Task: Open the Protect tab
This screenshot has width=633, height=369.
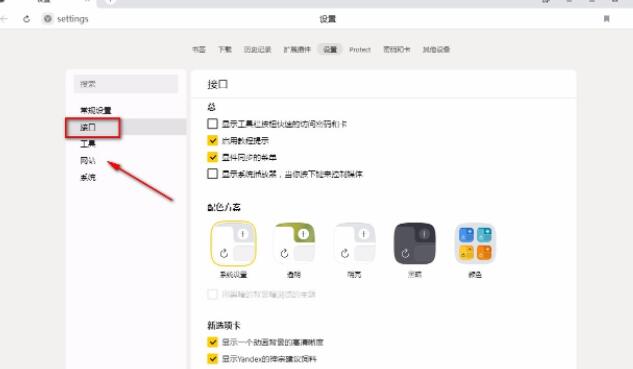Action: pyautogui.click(x=360, y=50)
